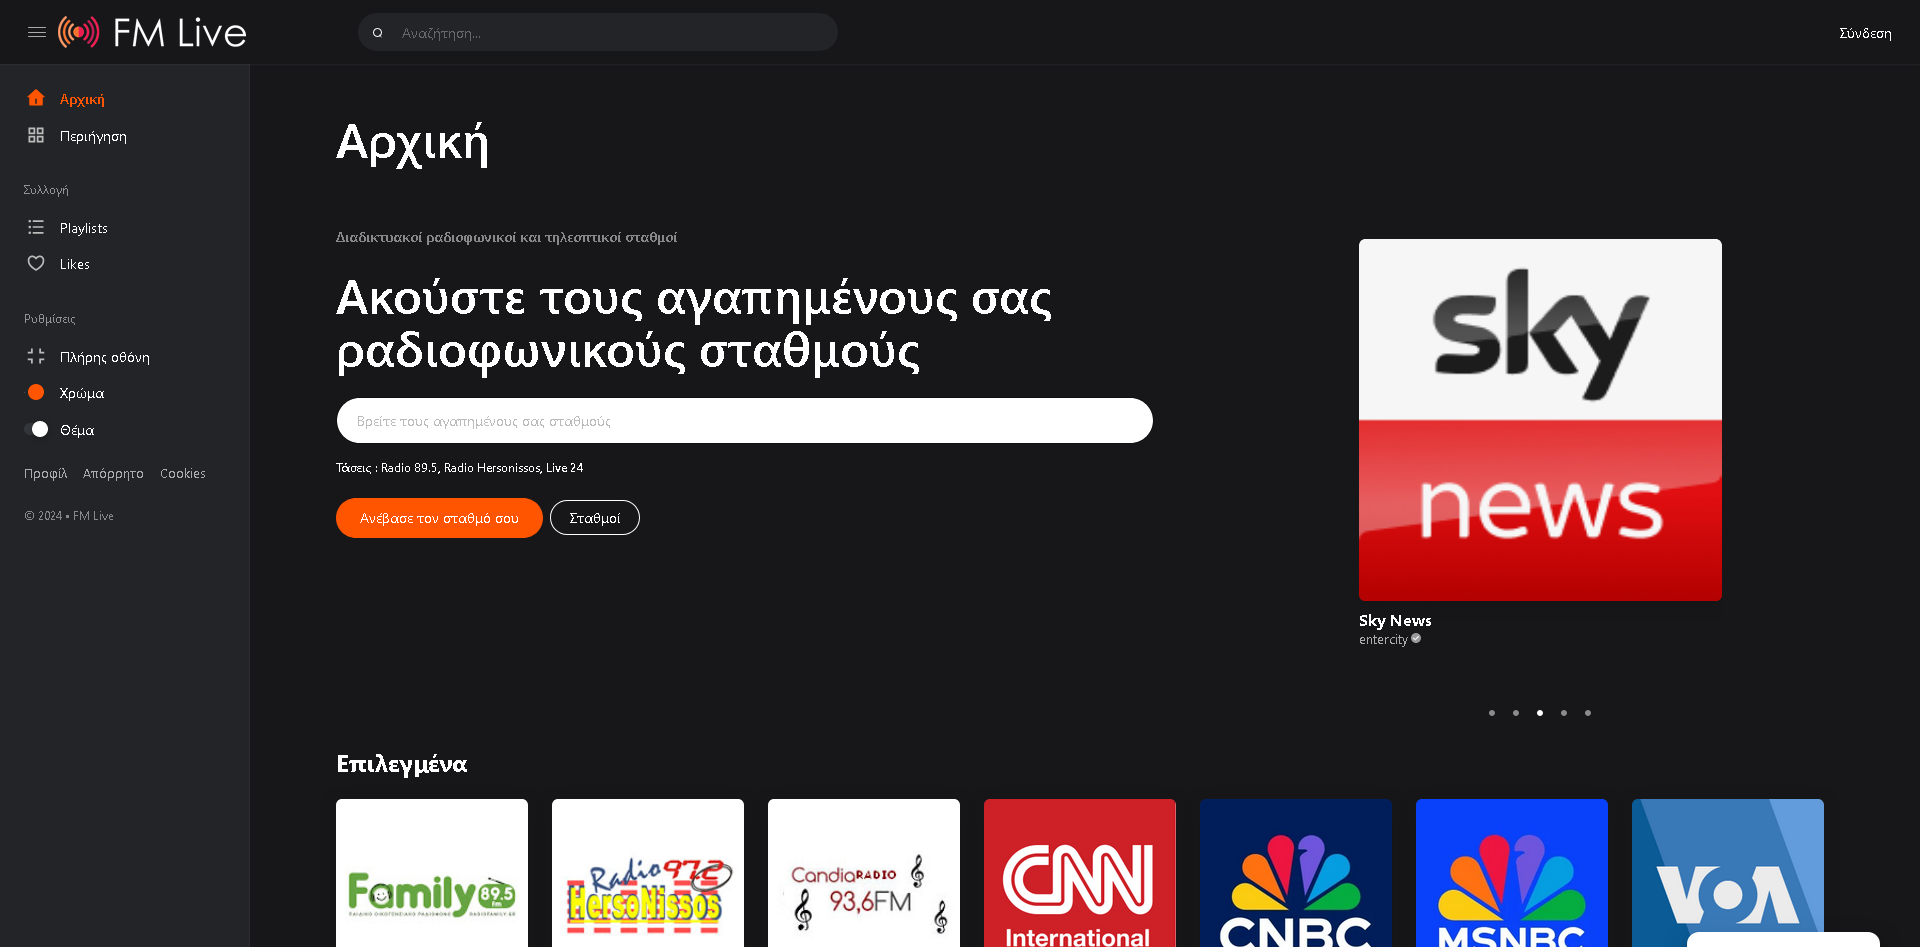The height and width of the screenshot is (947, 1920).
Task: Click the orange Χρώμα color circle
Action: (36, 392)
